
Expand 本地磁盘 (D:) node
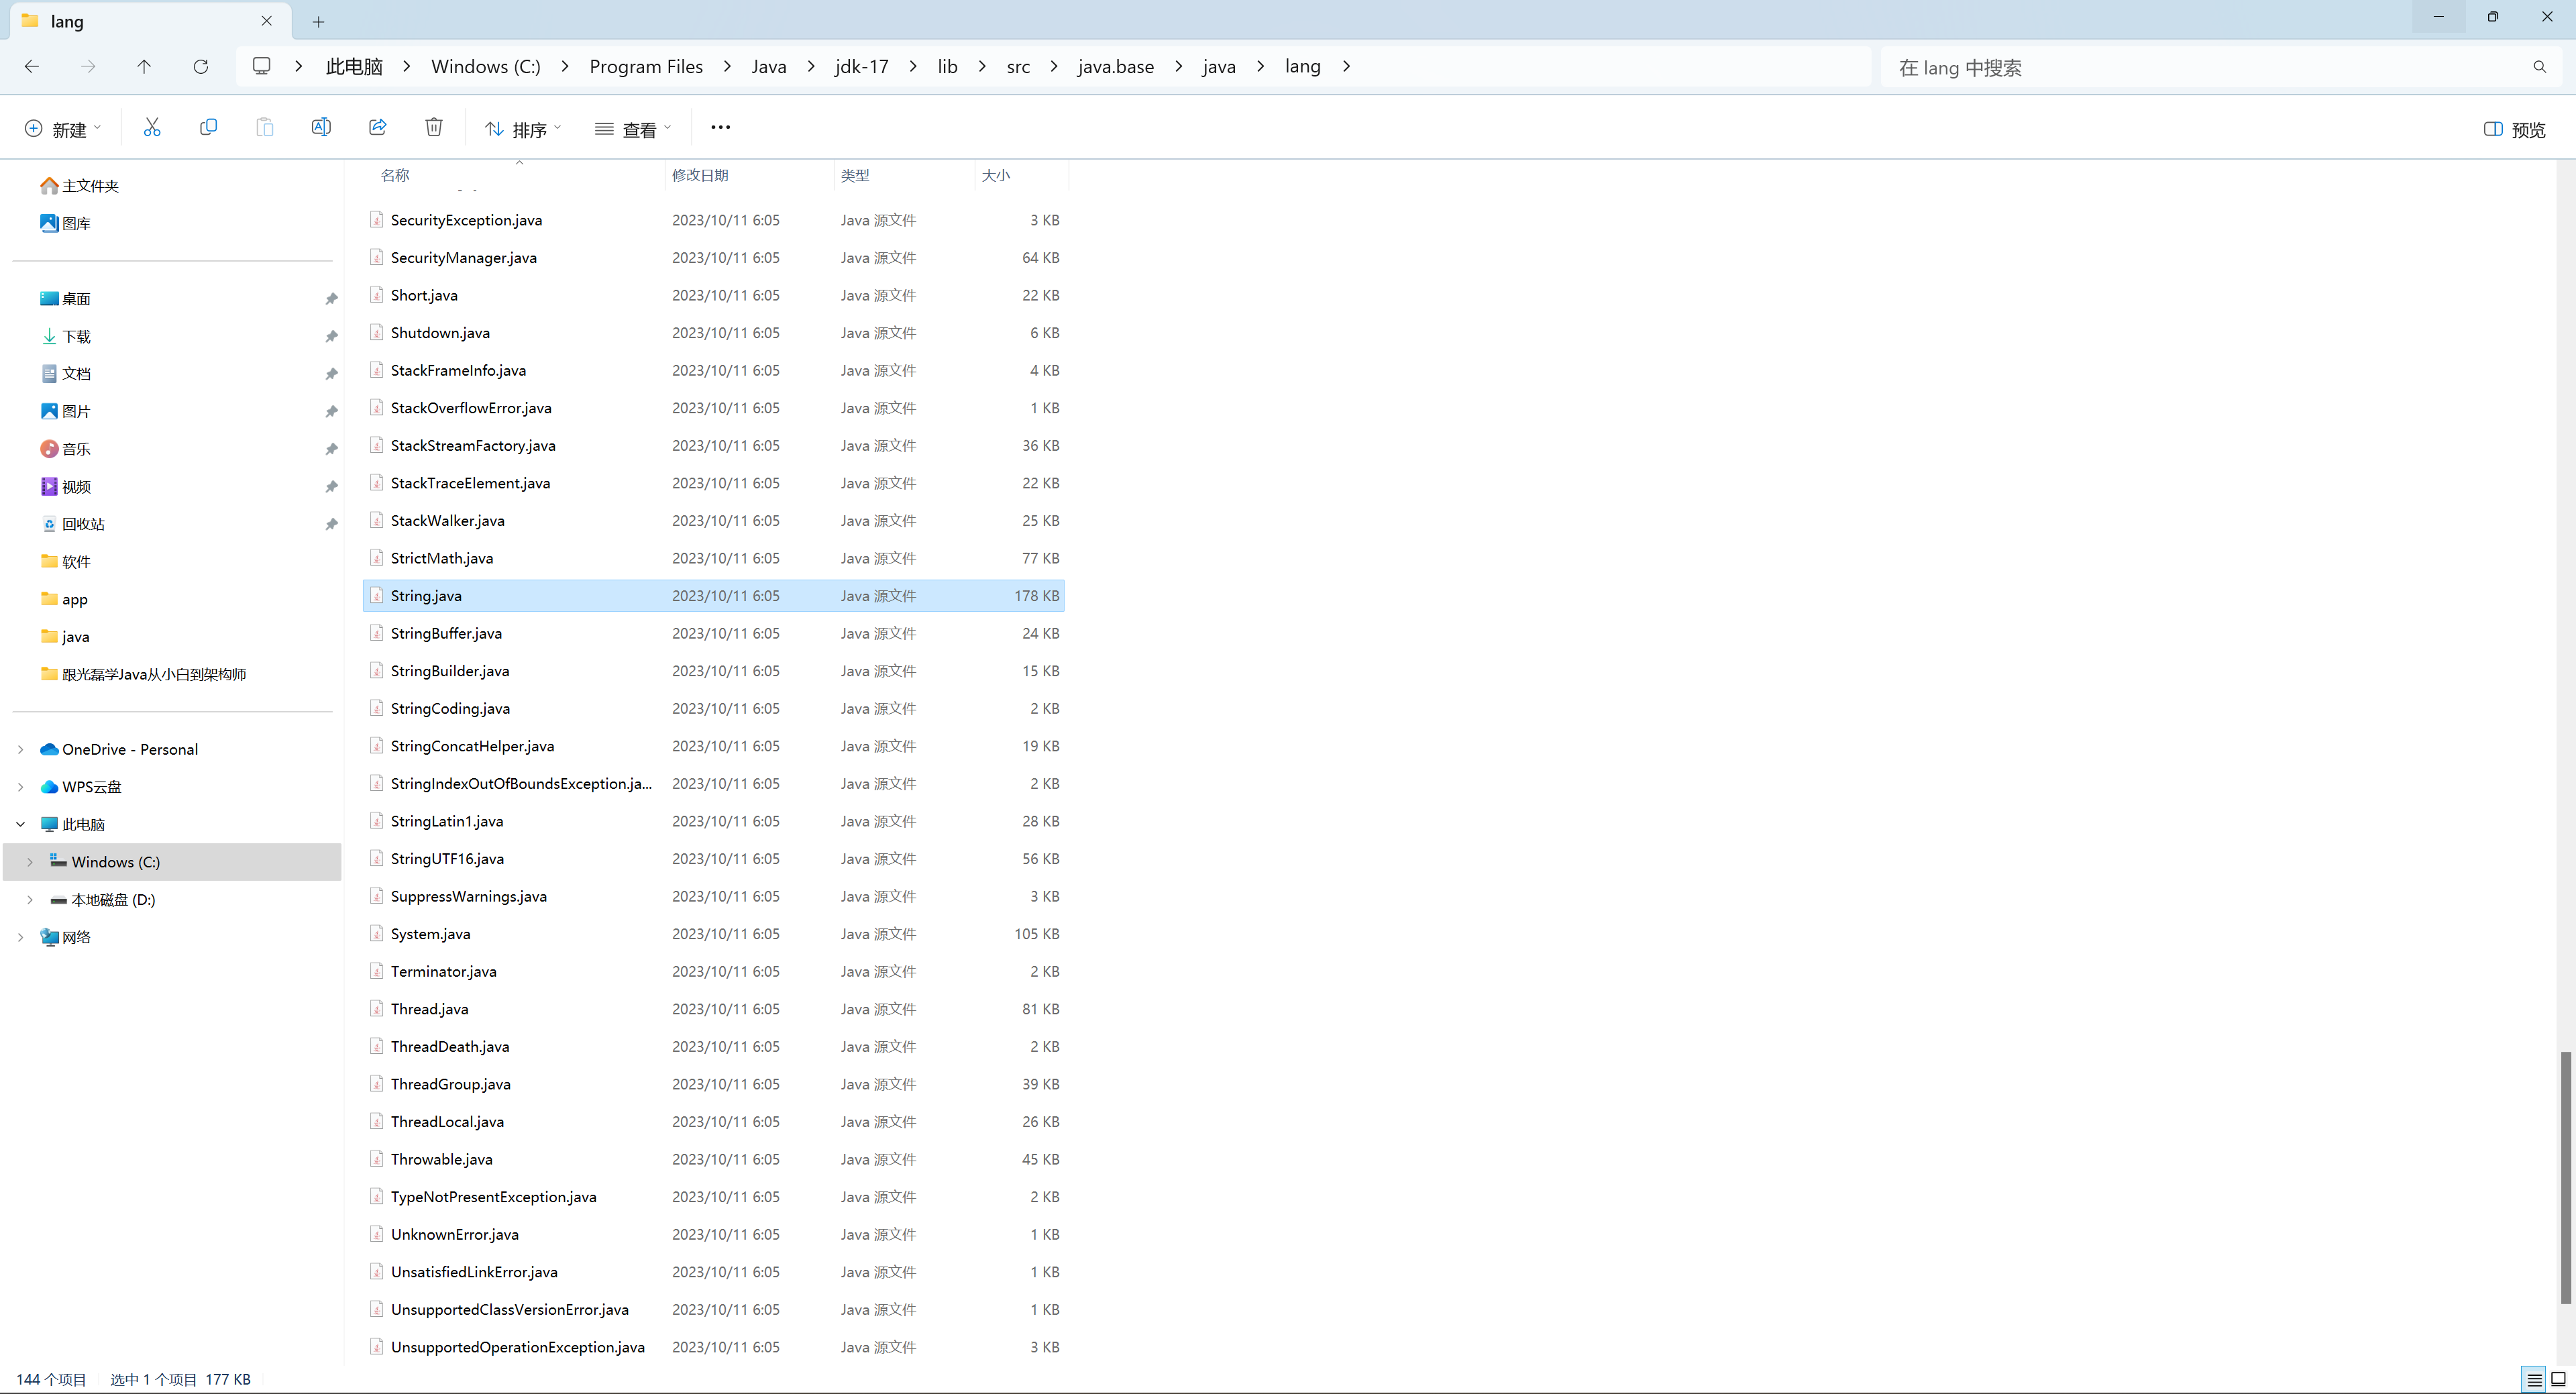pyautogui.click(x=30, y=899)
